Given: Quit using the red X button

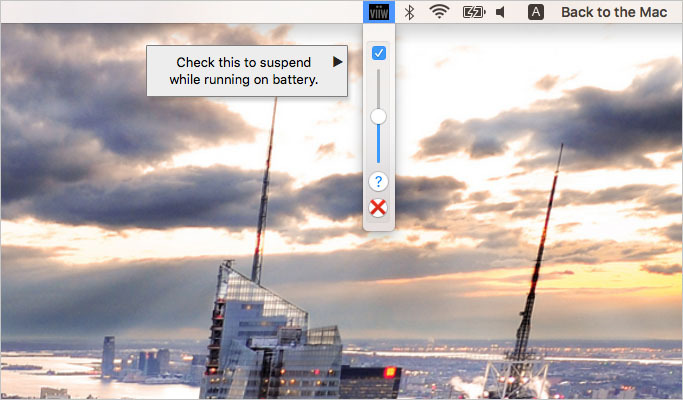Looking at the screenshot, I should [x=378, y=208].
